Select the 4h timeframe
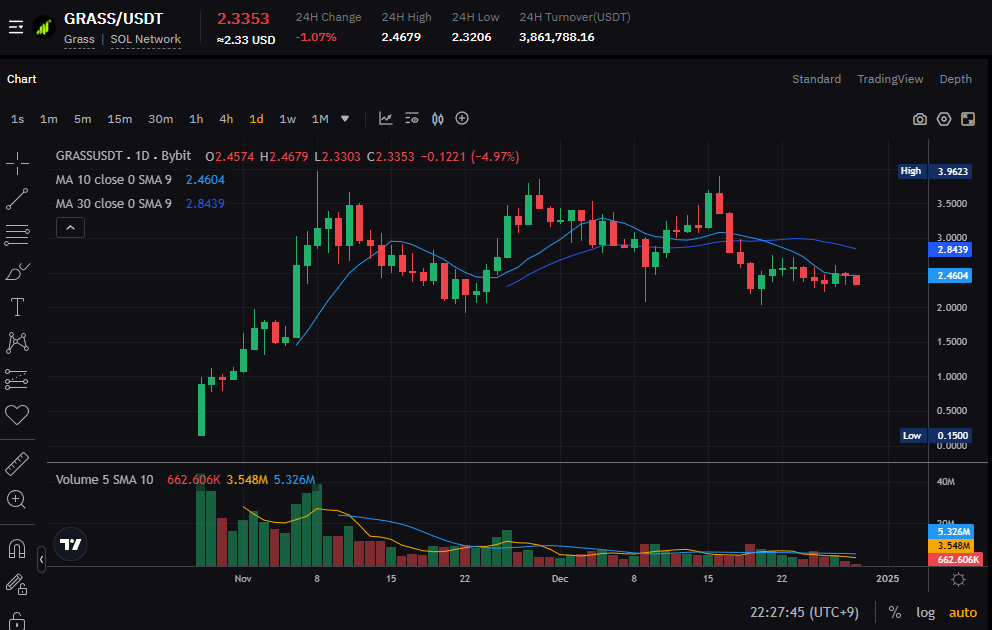The width and height of the screenshot is (992, 630). [x=226, y=119]
